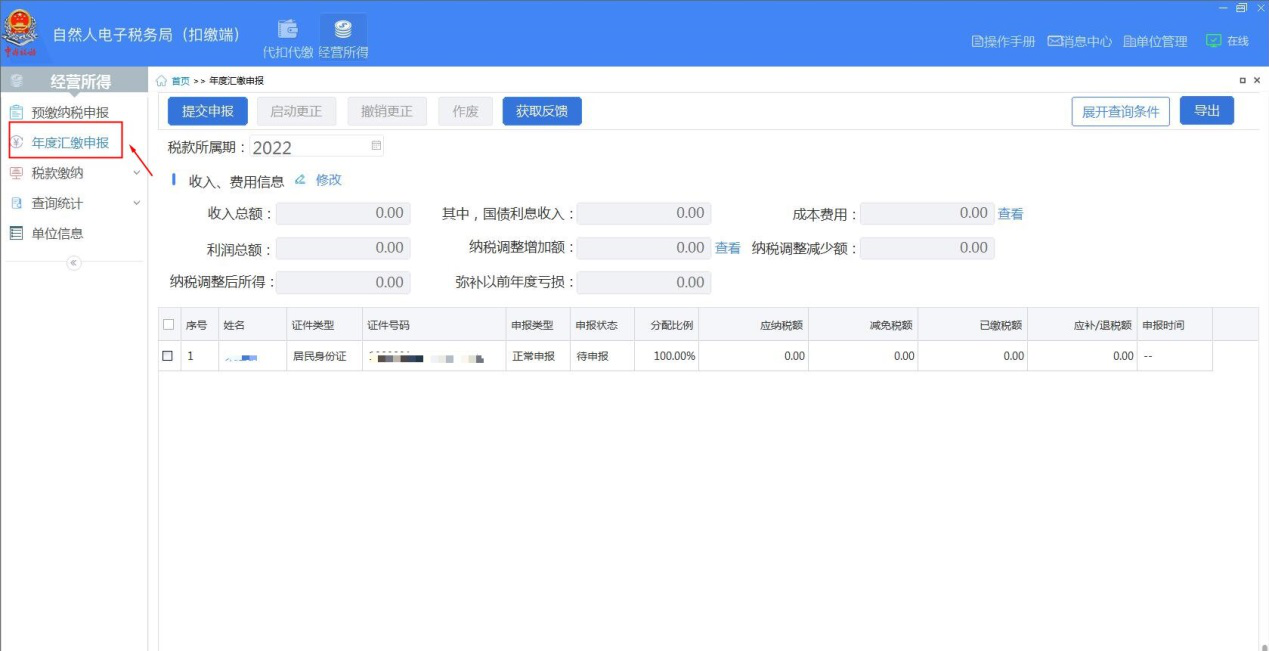Click the 应补/退税额 column header
The width and height of the screenshot is (1269, 651).
1082,325
